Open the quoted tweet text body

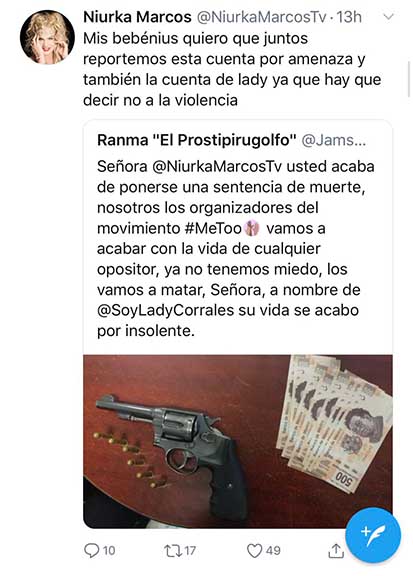(x=236, y=249)
